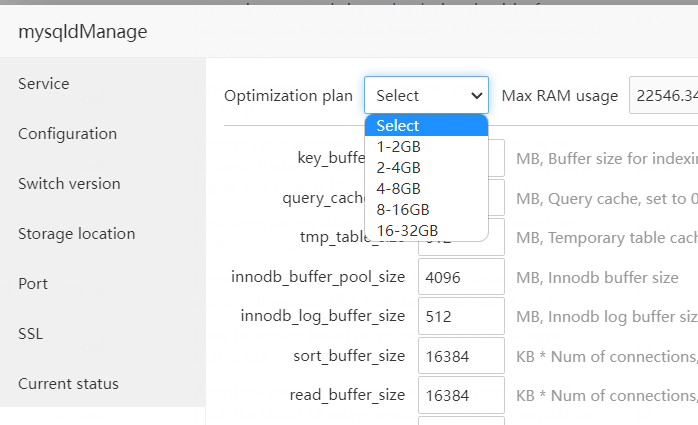The width and height of the screenshot is (698, 425).
Task: Open the Service tab in sidebar
Action: point(43,84)
